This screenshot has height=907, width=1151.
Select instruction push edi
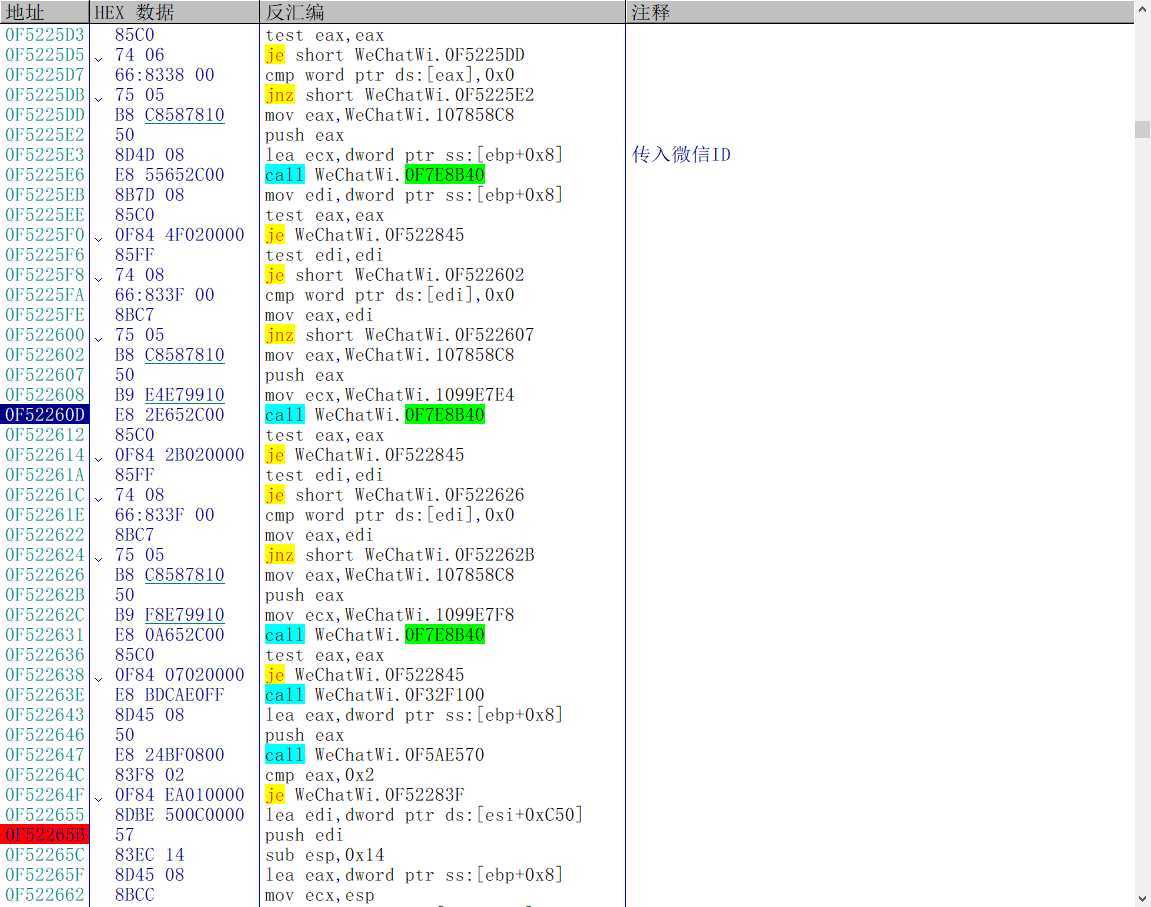[305, 835]
